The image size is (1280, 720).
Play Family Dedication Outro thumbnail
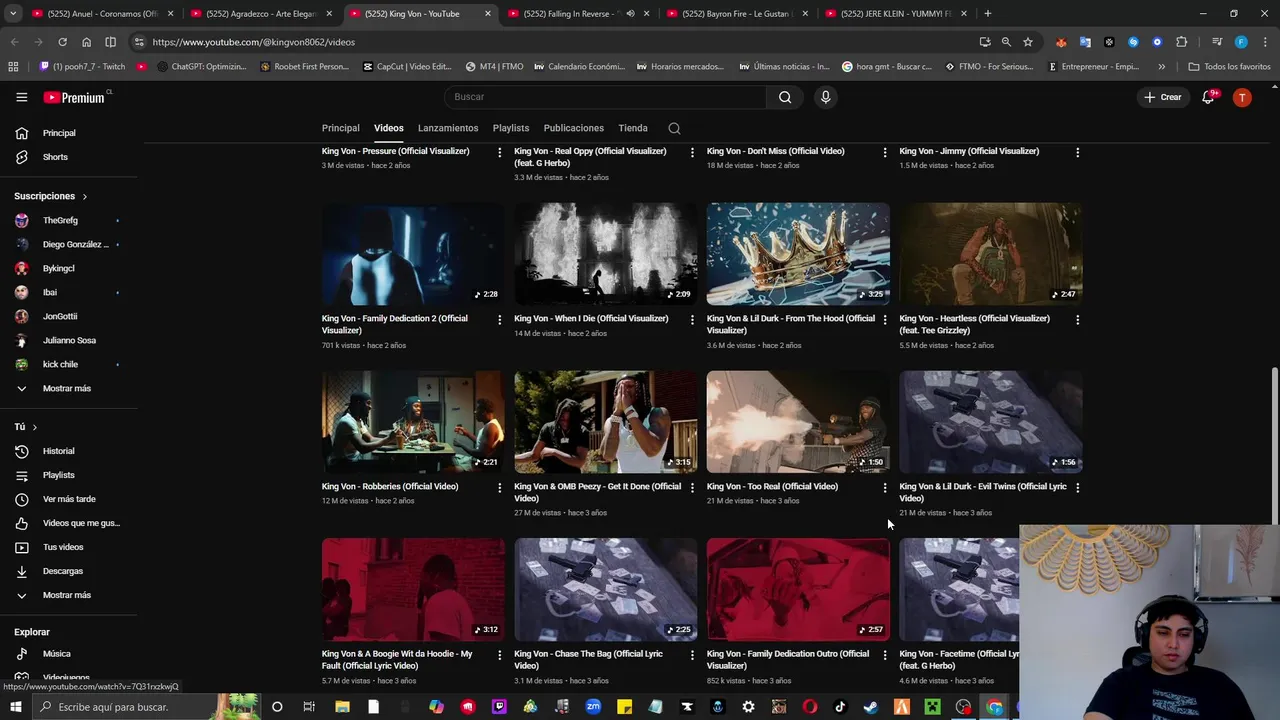tap(798, 589)
